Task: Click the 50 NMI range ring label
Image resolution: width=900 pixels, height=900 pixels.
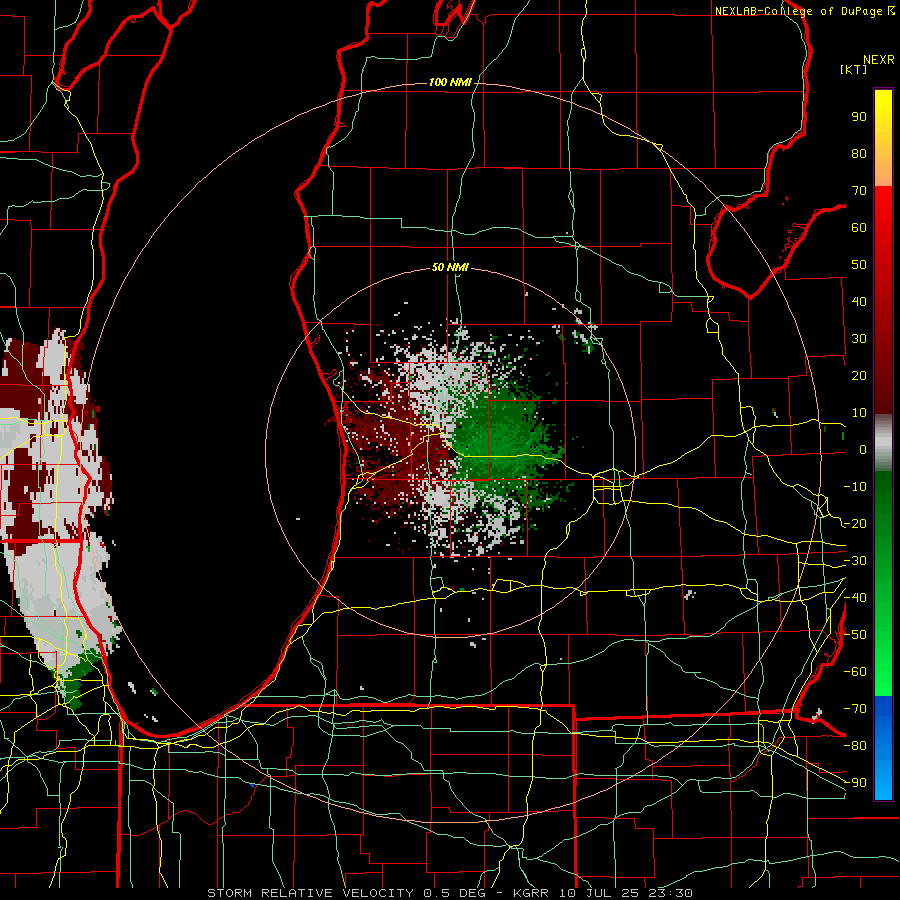Action: click(x=450, y=267)
